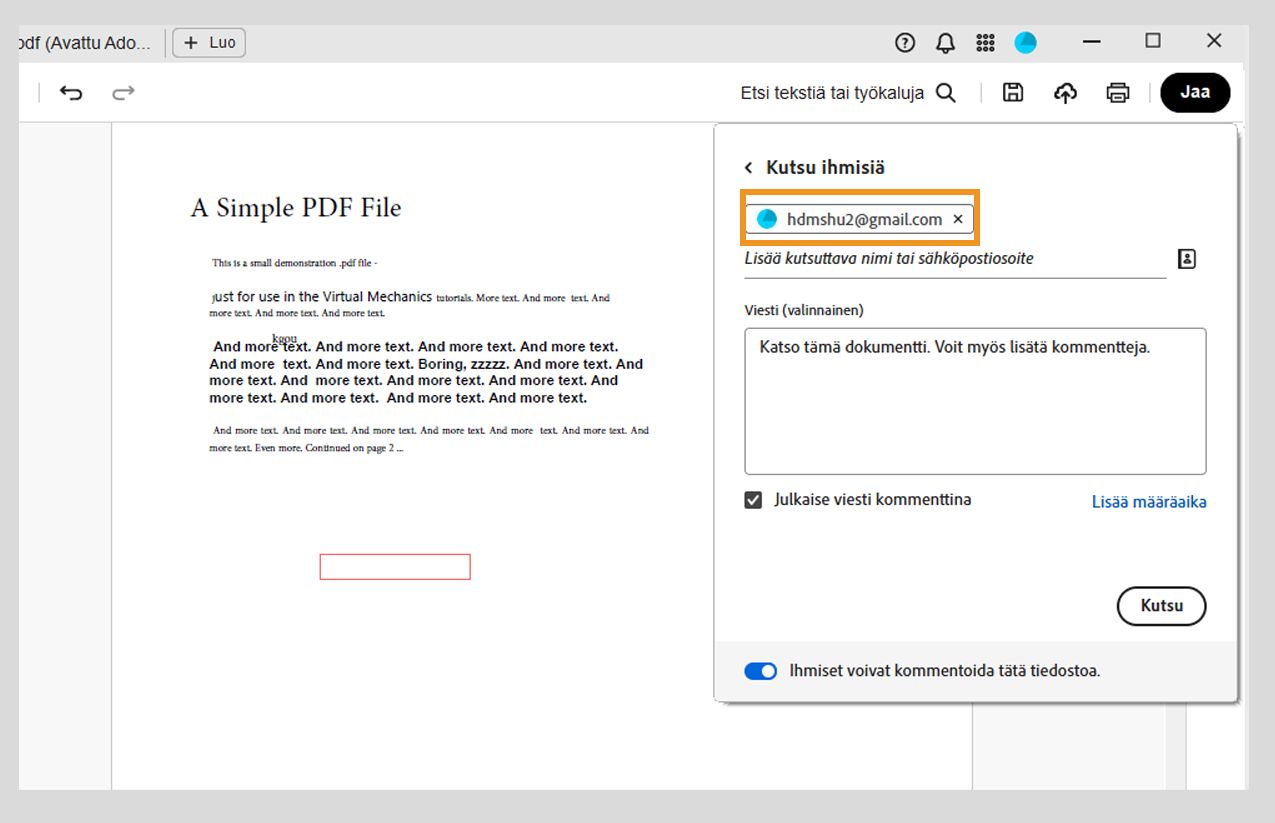Save the PDF with the save icon
This screenshot has width=1275, height=823.
coord(1012,91)
